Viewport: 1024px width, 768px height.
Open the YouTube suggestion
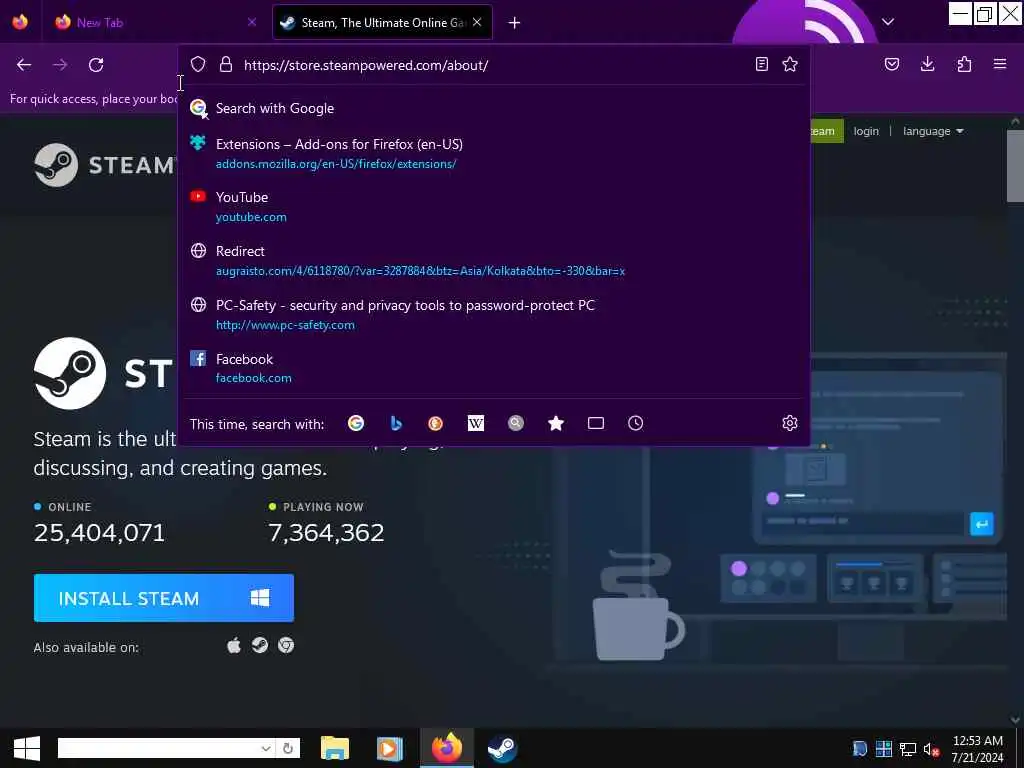[494, 206]
